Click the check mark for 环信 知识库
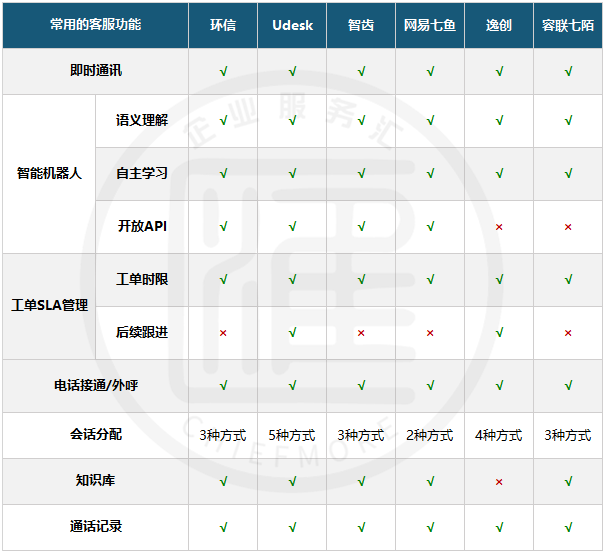The height and width of the screenshot is (553, 605). [x=223, y=481]
